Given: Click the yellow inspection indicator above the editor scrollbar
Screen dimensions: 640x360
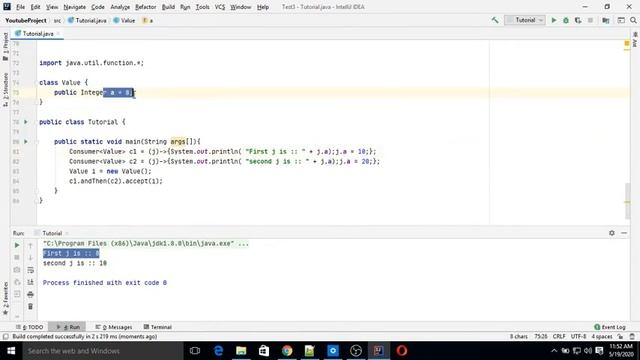Looking at the screenshot, I should point(627,43).
